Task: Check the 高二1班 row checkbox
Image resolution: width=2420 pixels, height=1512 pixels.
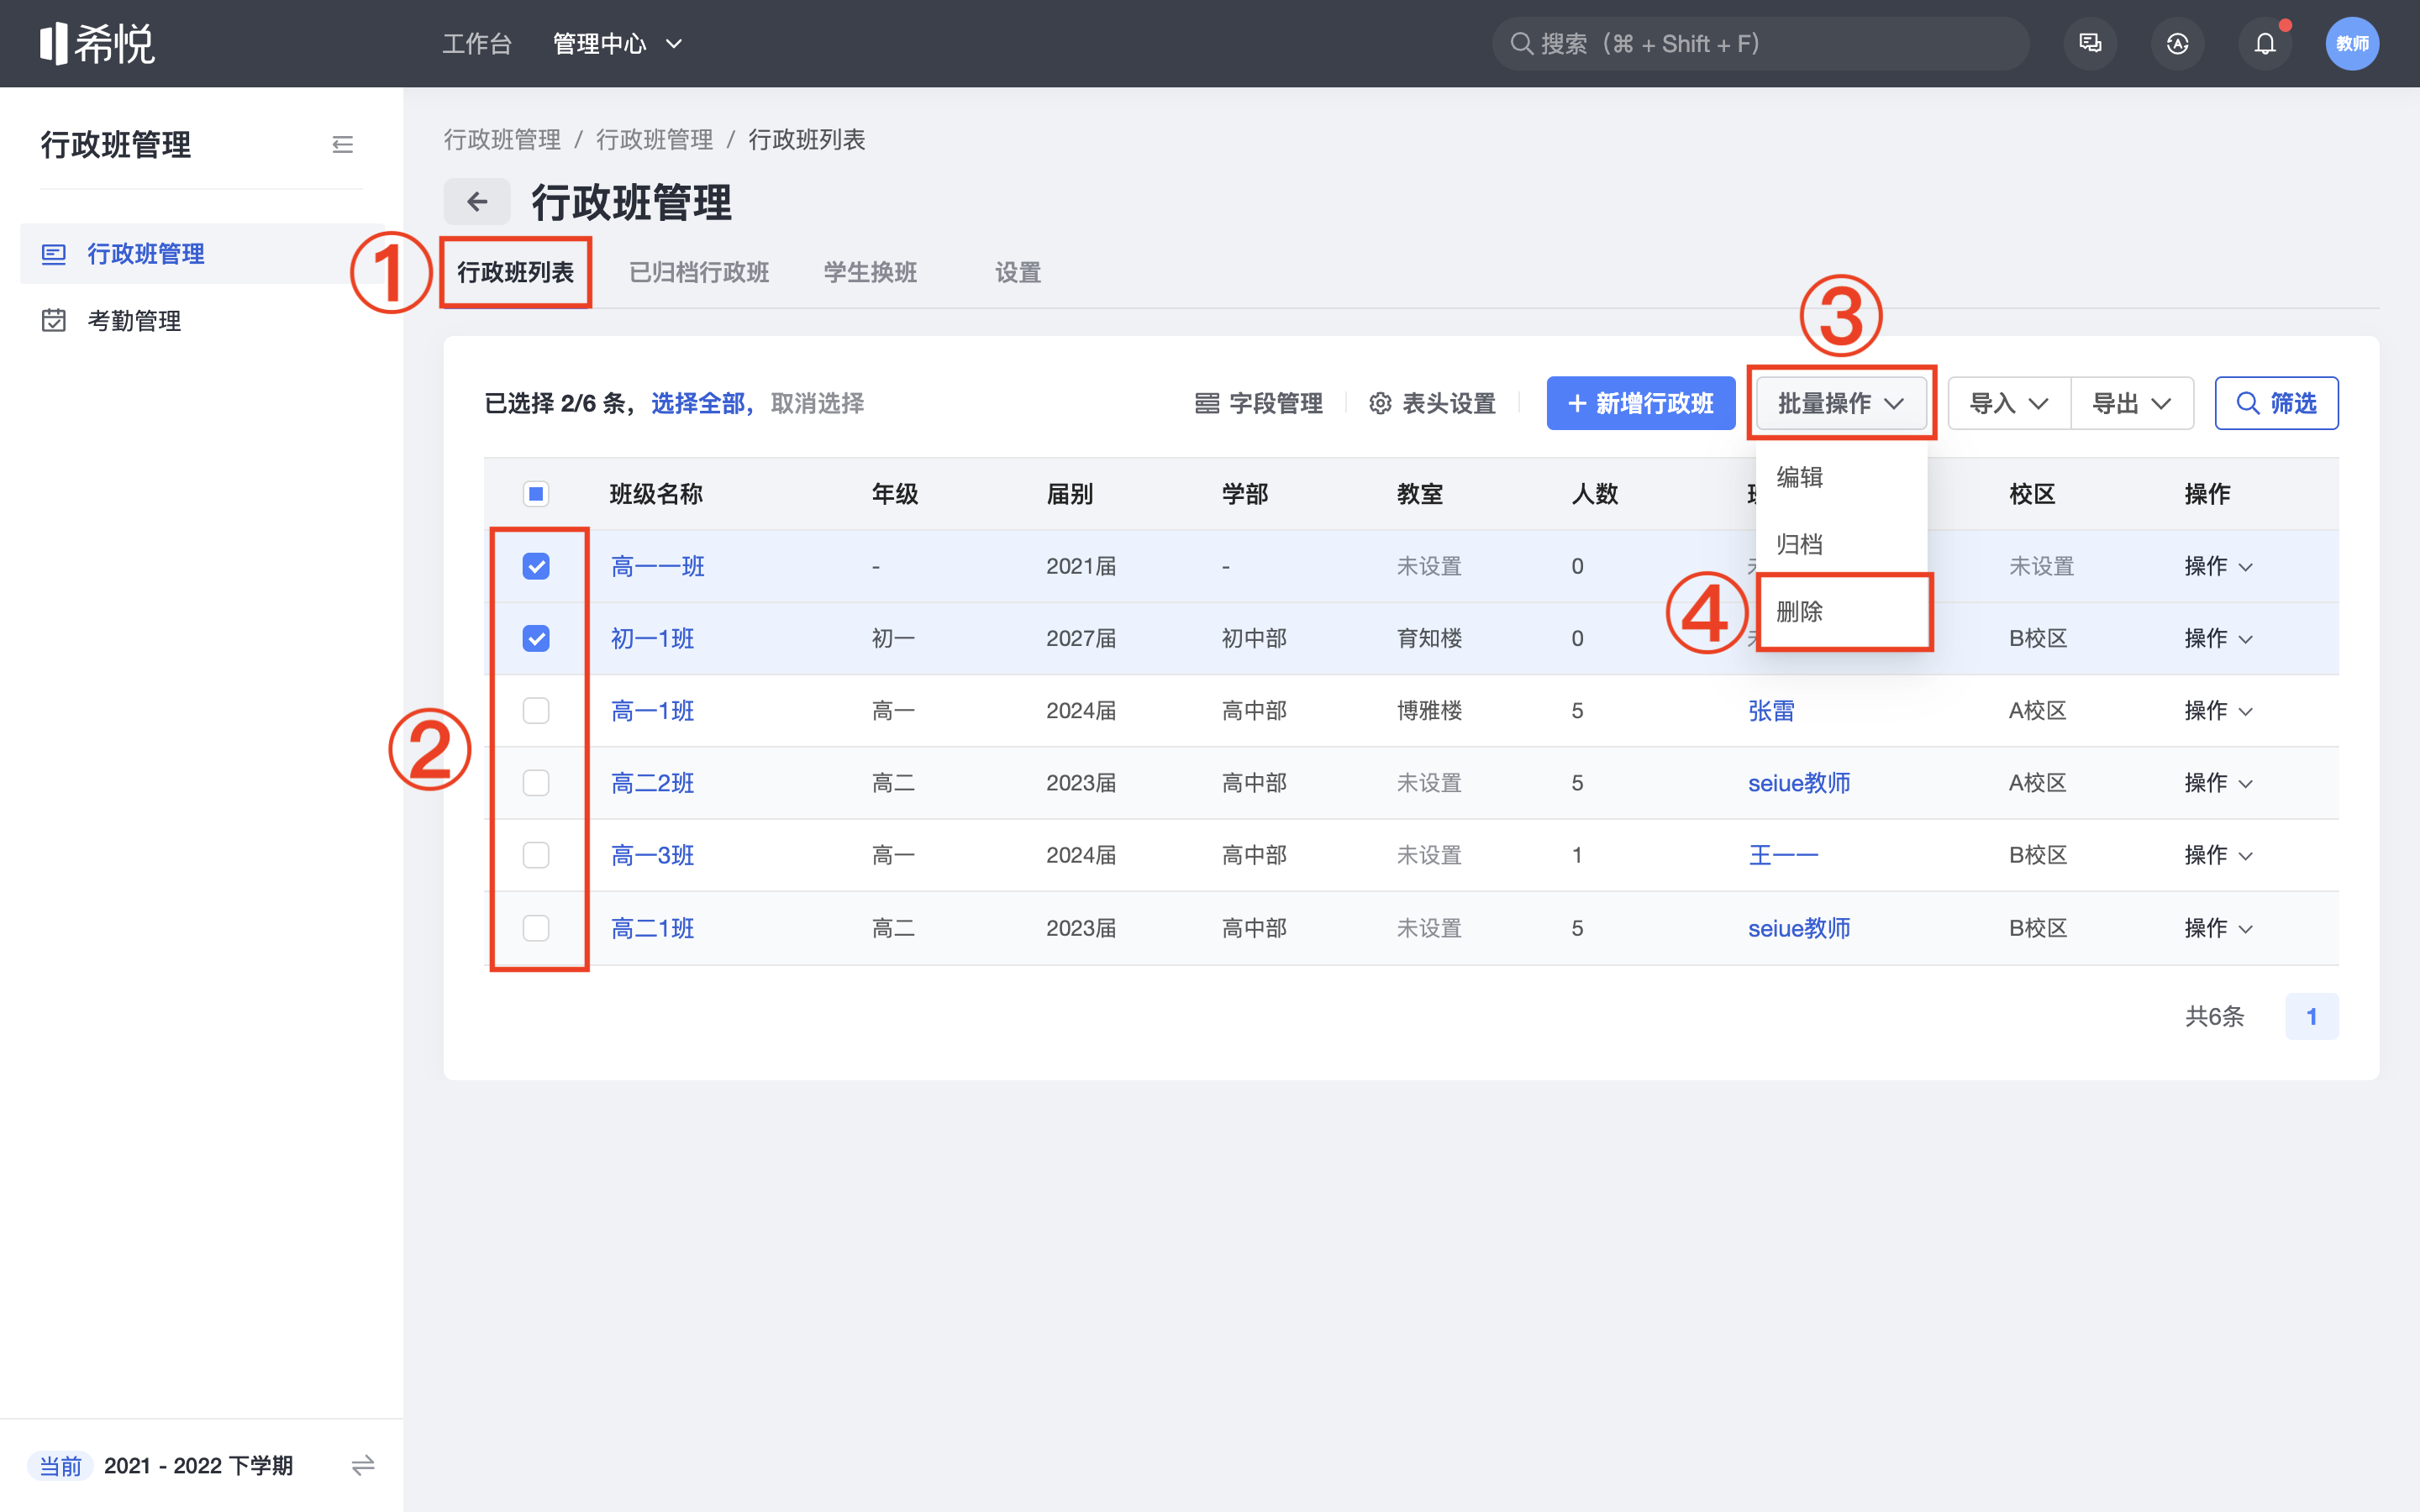Action: click(x=536, y=928)
